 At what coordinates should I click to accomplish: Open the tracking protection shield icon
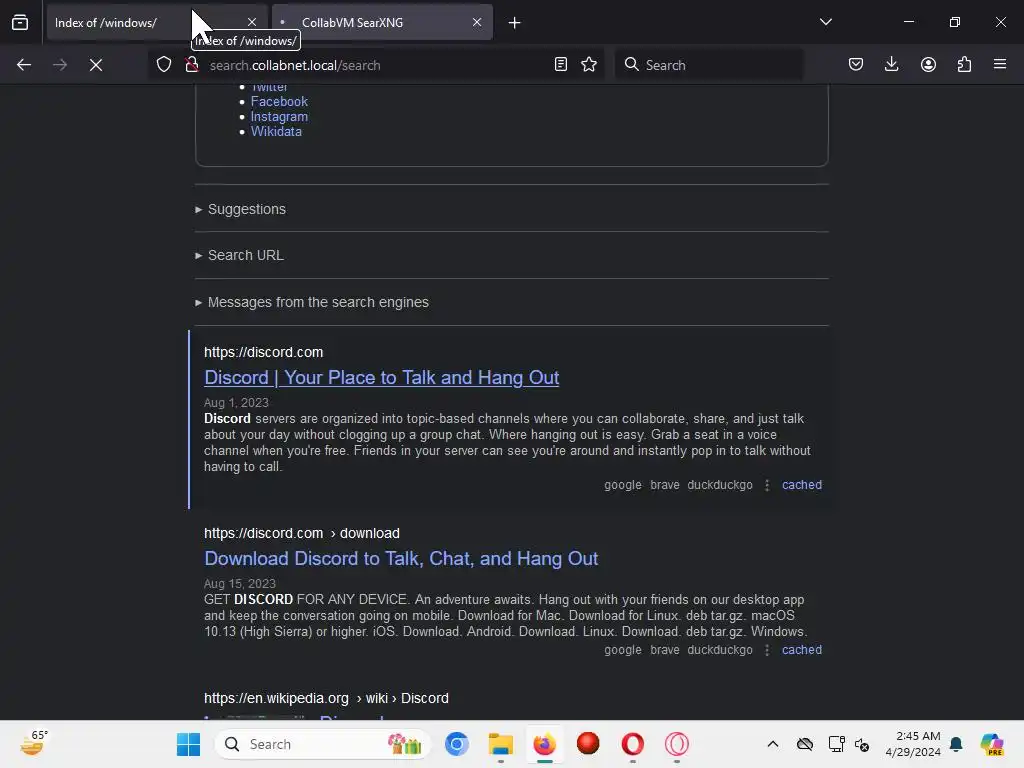click(x=164, y=65)
